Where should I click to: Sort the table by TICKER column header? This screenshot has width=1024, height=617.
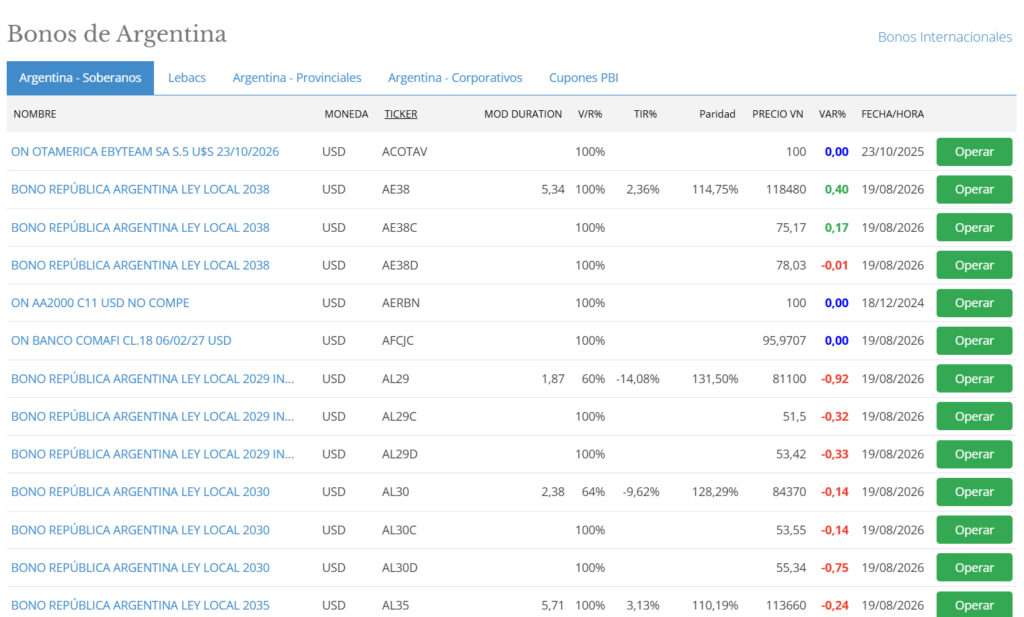coord(400,114)
